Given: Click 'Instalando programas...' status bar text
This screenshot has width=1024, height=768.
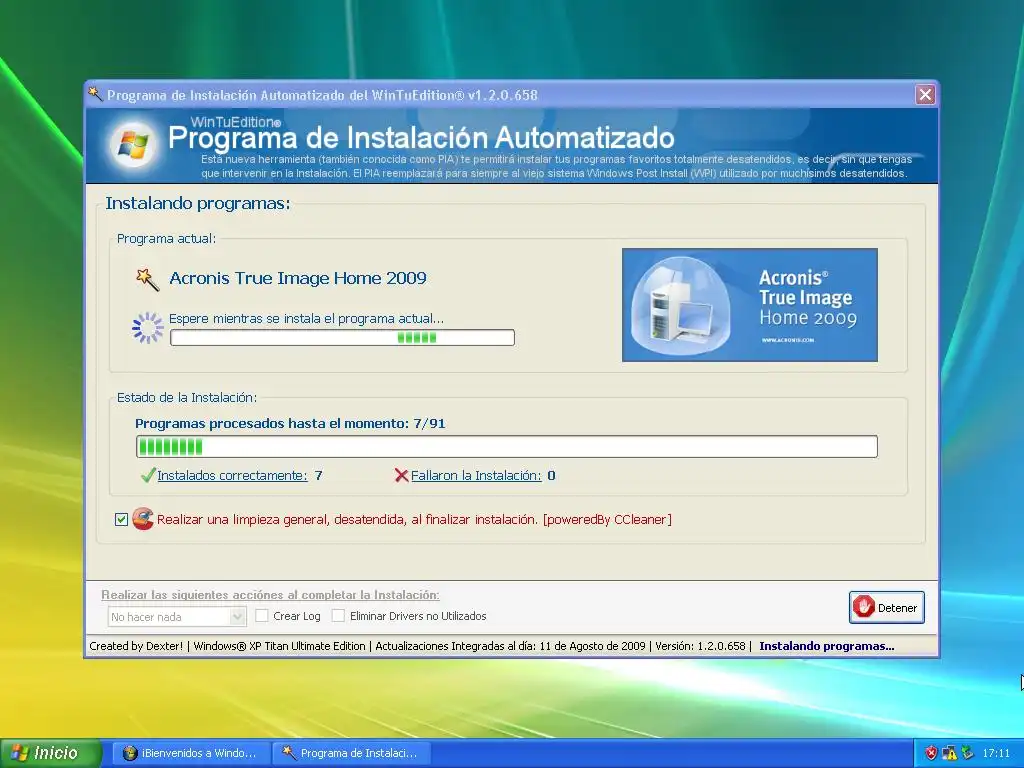Looking at the screenshot, I should coord(826,646).
